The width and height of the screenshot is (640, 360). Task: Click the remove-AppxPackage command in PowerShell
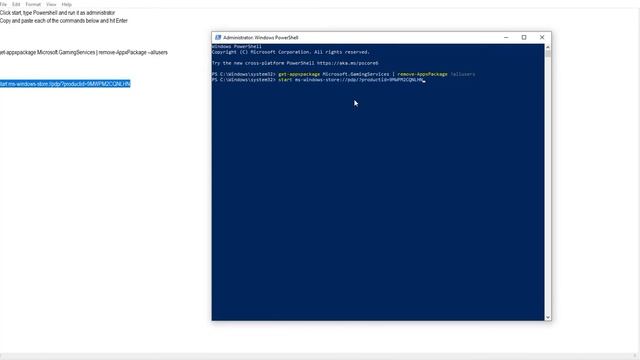click(422, 74)
